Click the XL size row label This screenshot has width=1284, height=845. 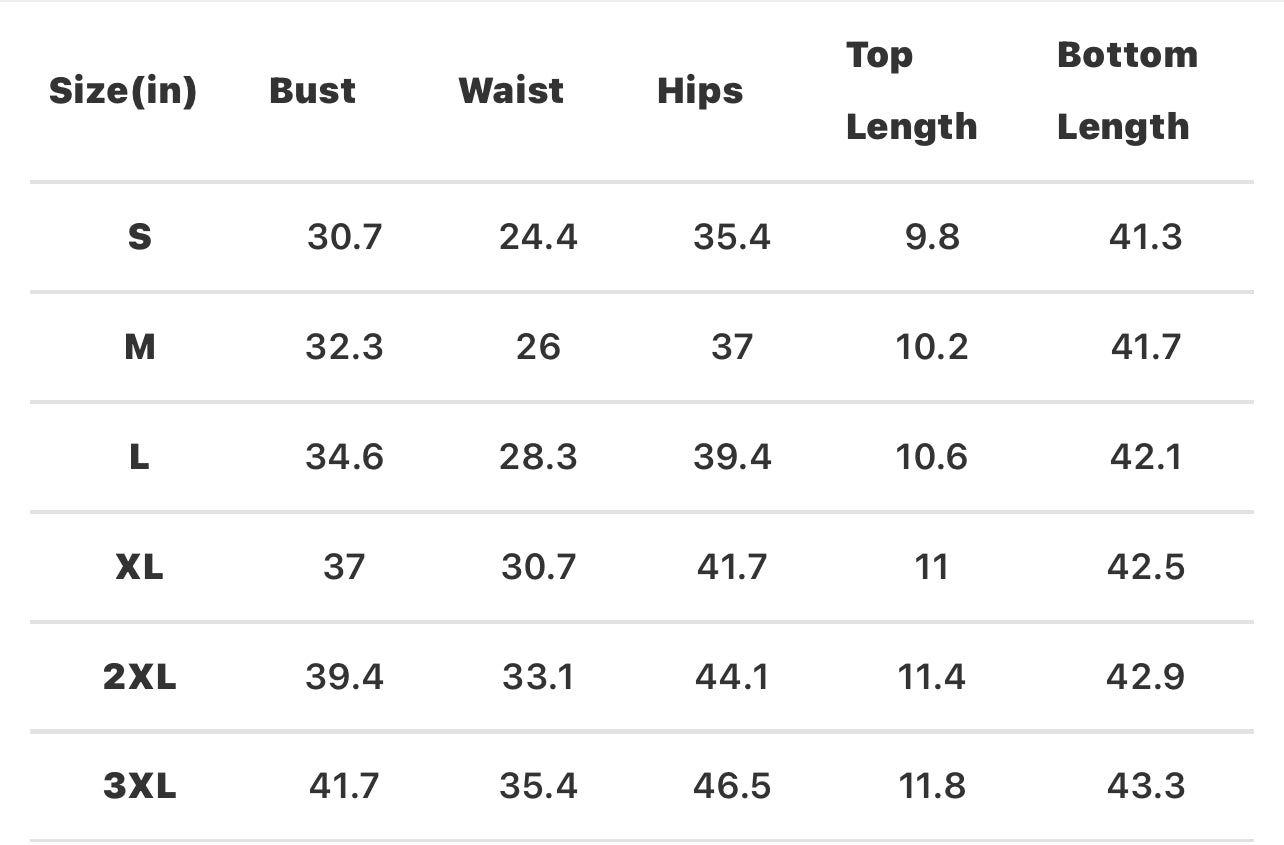coord(140,567)
